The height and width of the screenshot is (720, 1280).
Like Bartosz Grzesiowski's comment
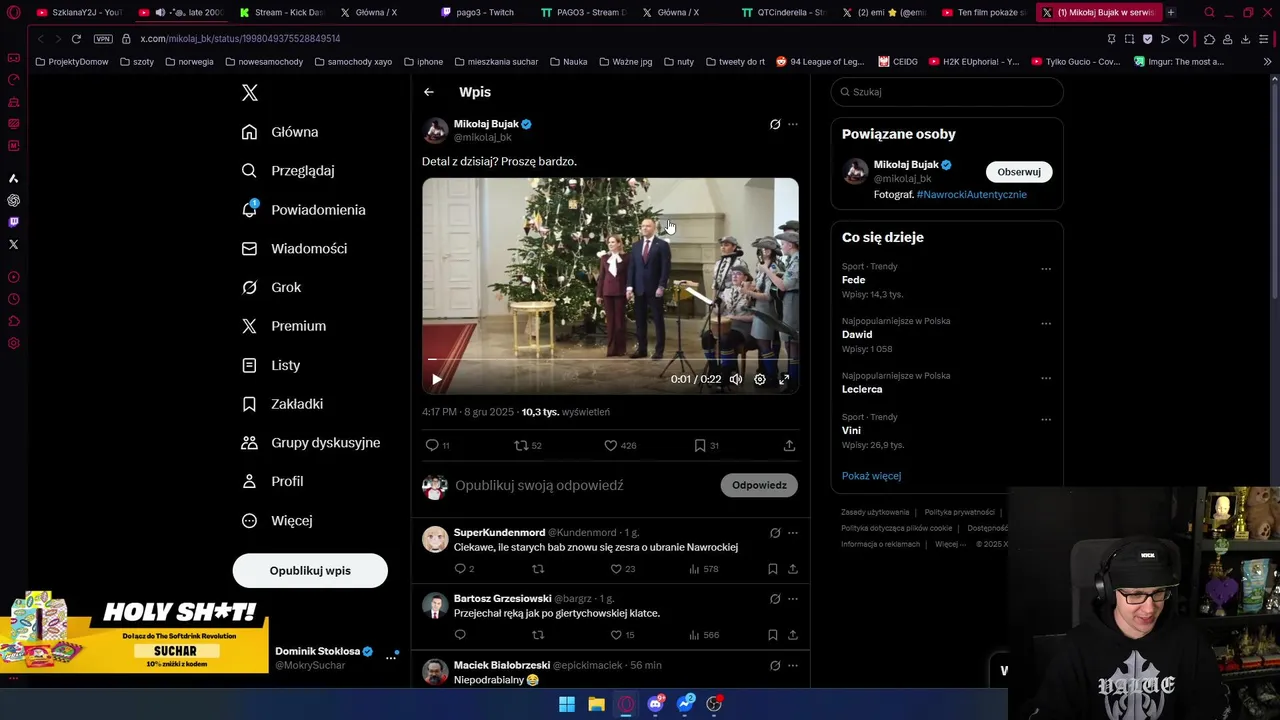click(x=625, y=635)
